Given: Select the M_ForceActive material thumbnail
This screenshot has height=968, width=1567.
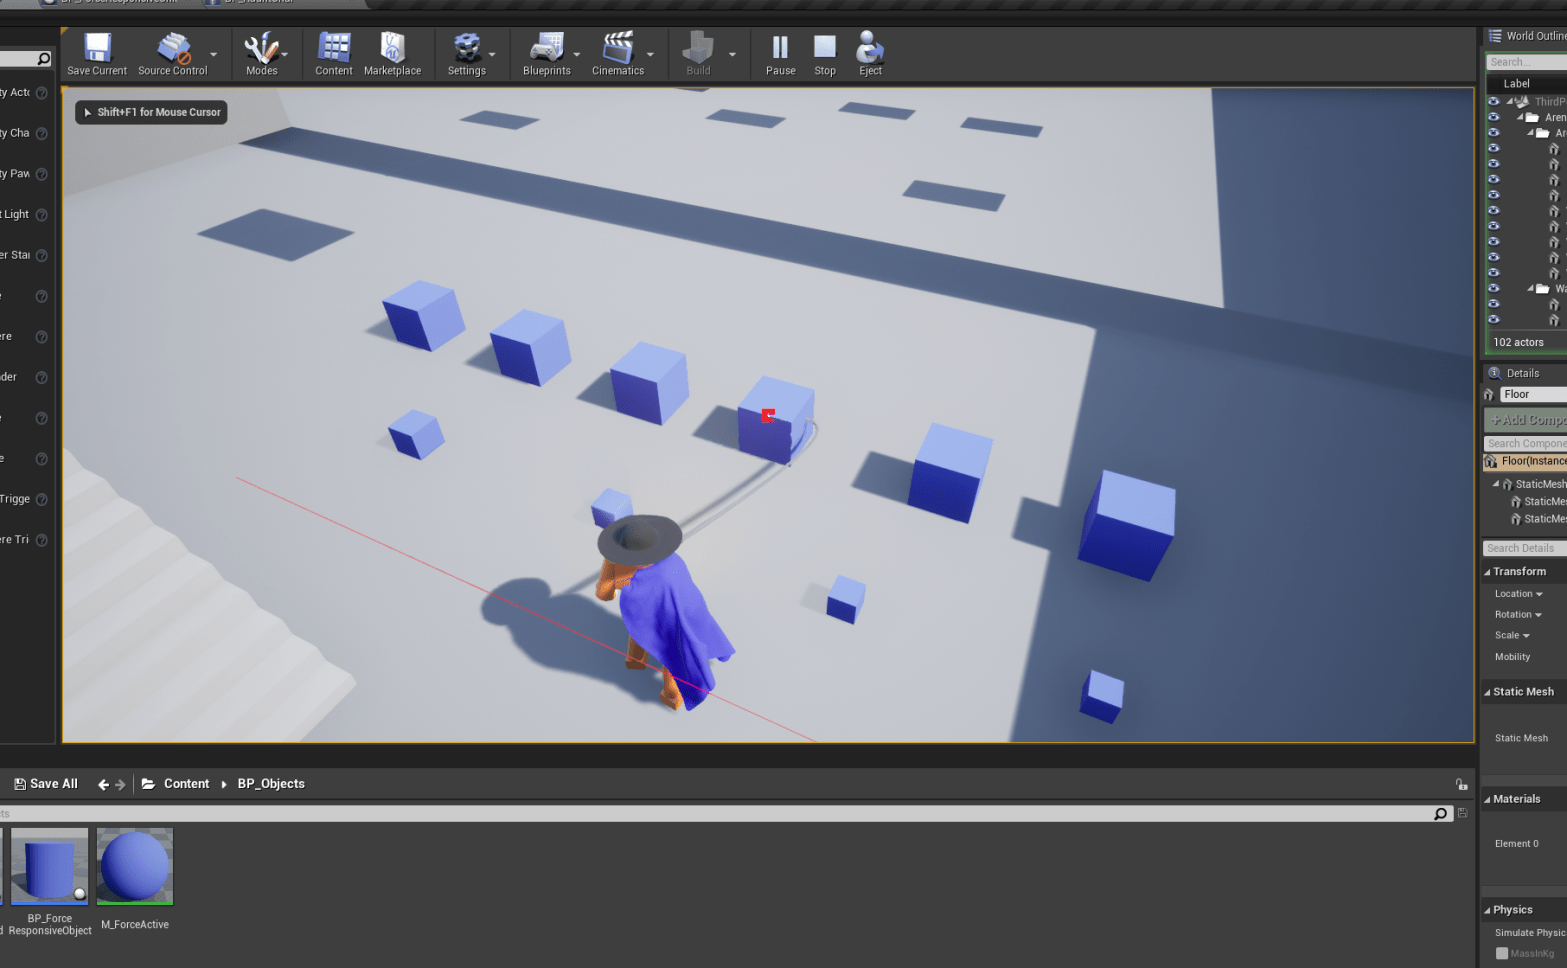Looking at the screenshot, I should (135, 867).
